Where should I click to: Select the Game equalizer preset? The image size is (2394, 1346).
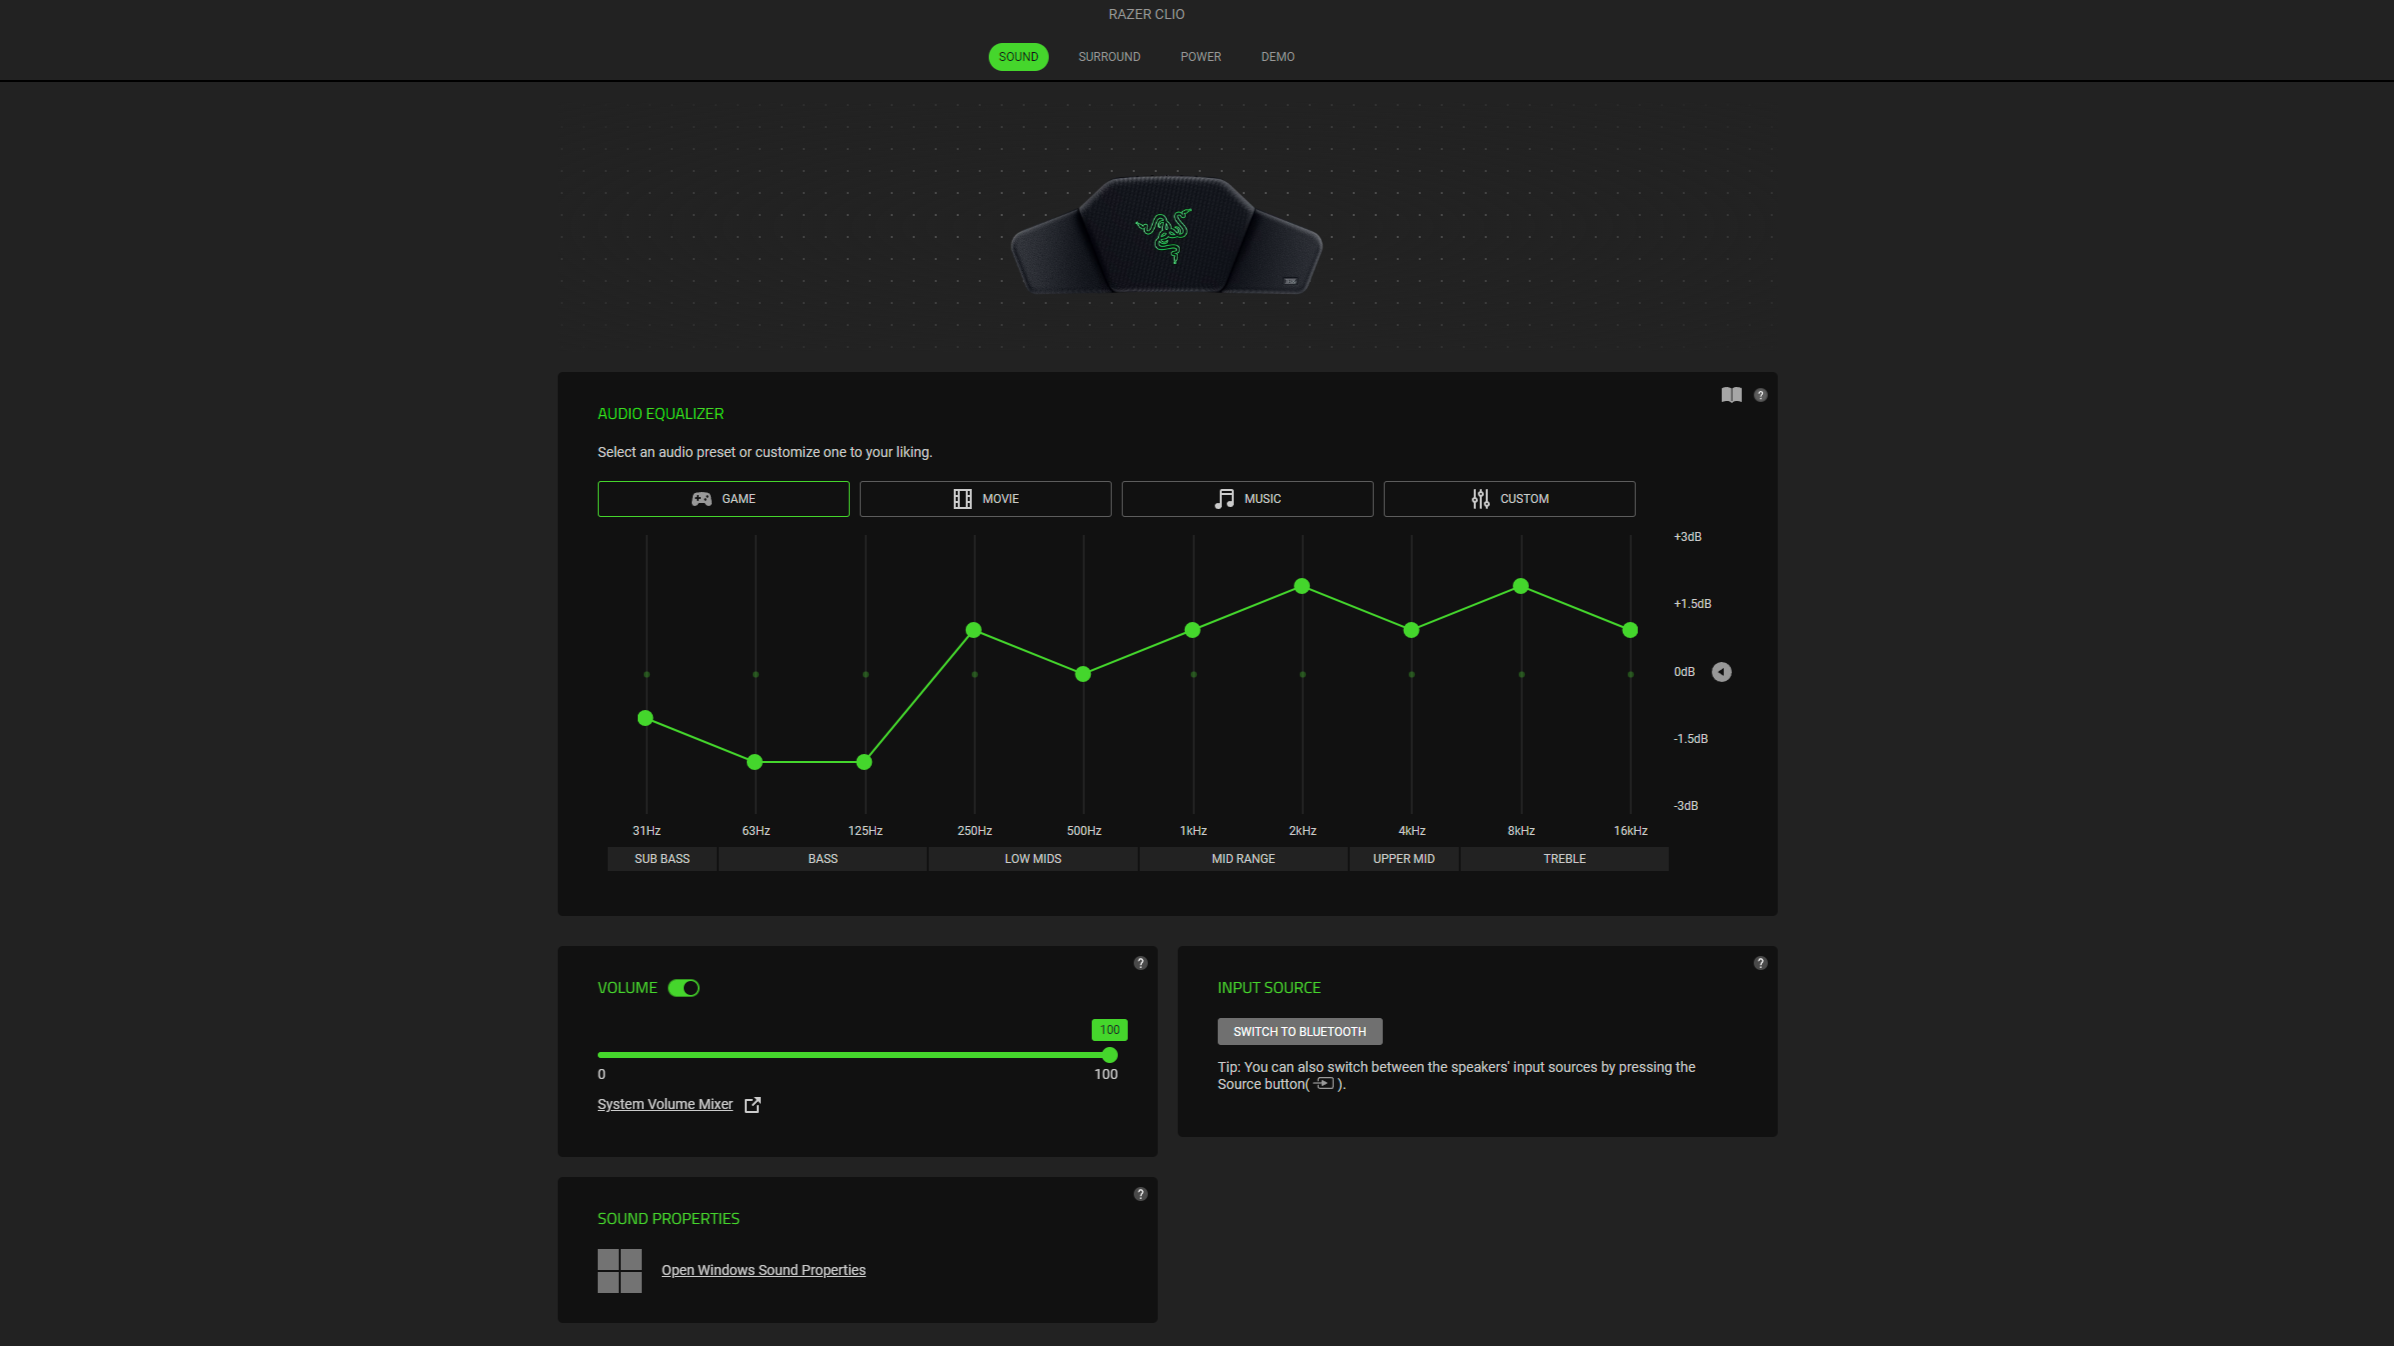point(723,499)
